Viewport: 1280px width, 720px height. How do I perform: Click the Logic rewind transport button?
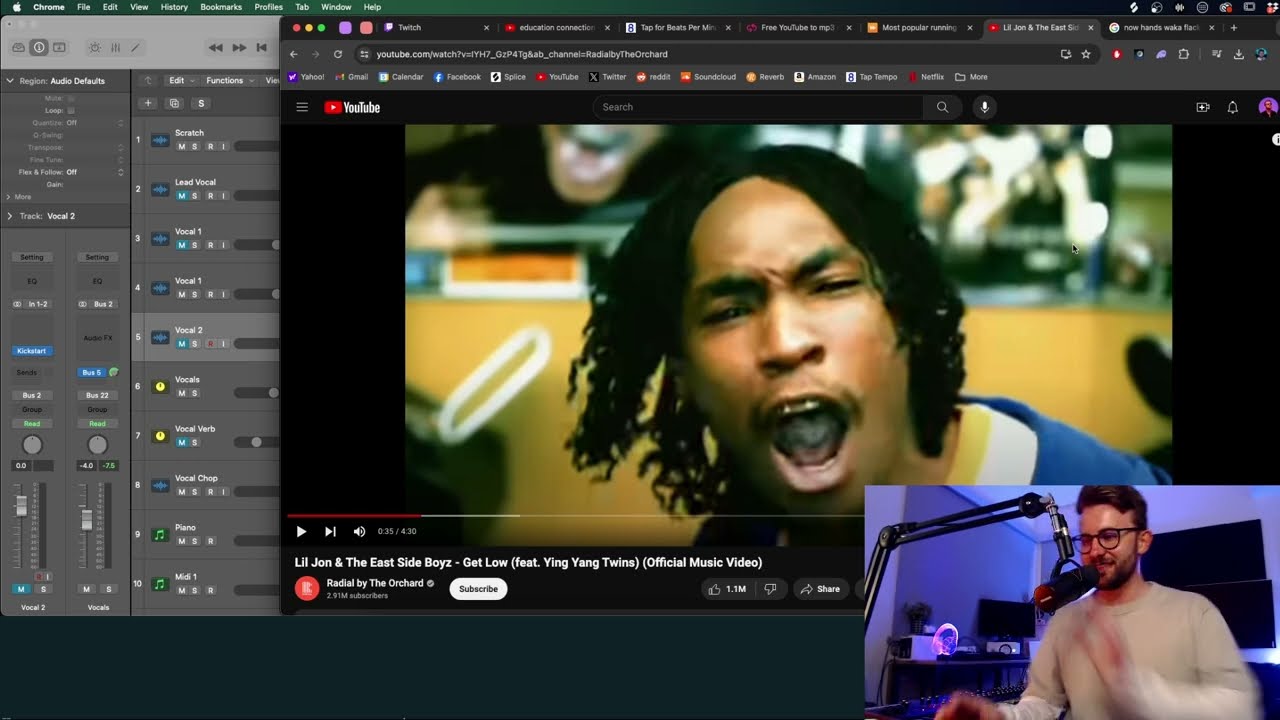point(215,47)
